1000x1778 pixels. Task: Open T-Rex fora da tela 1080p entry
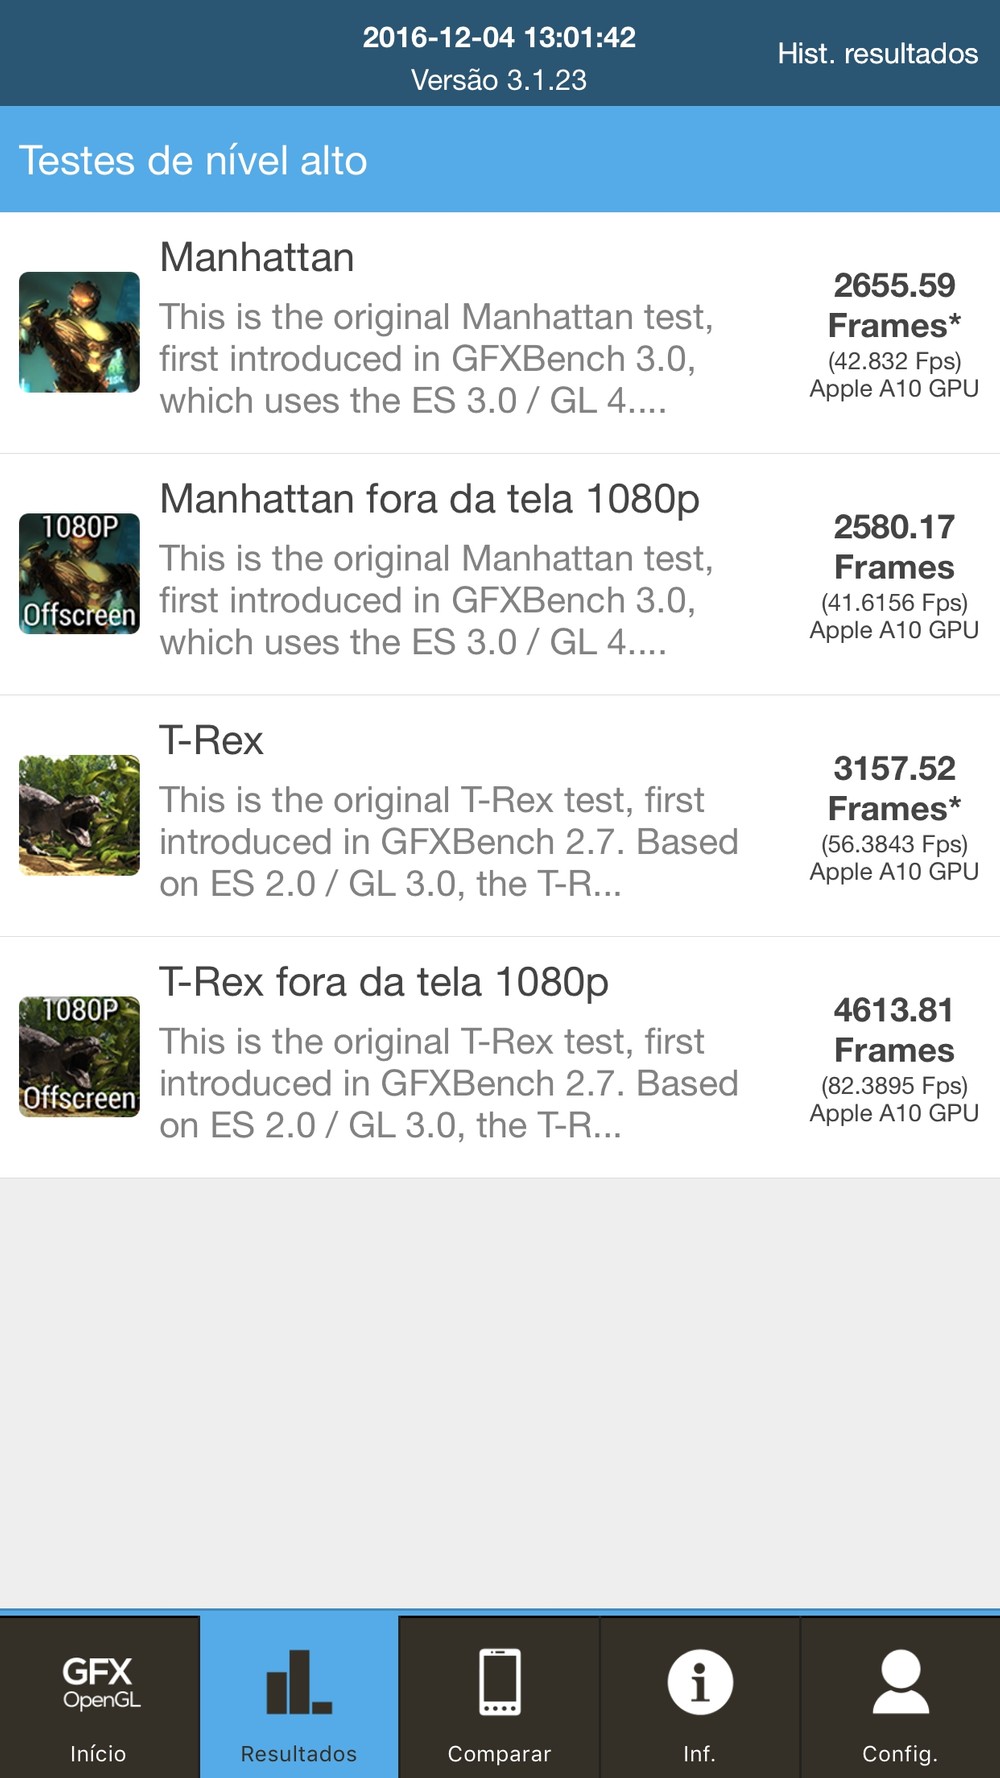pyautogui.click(x=383, y=982)
